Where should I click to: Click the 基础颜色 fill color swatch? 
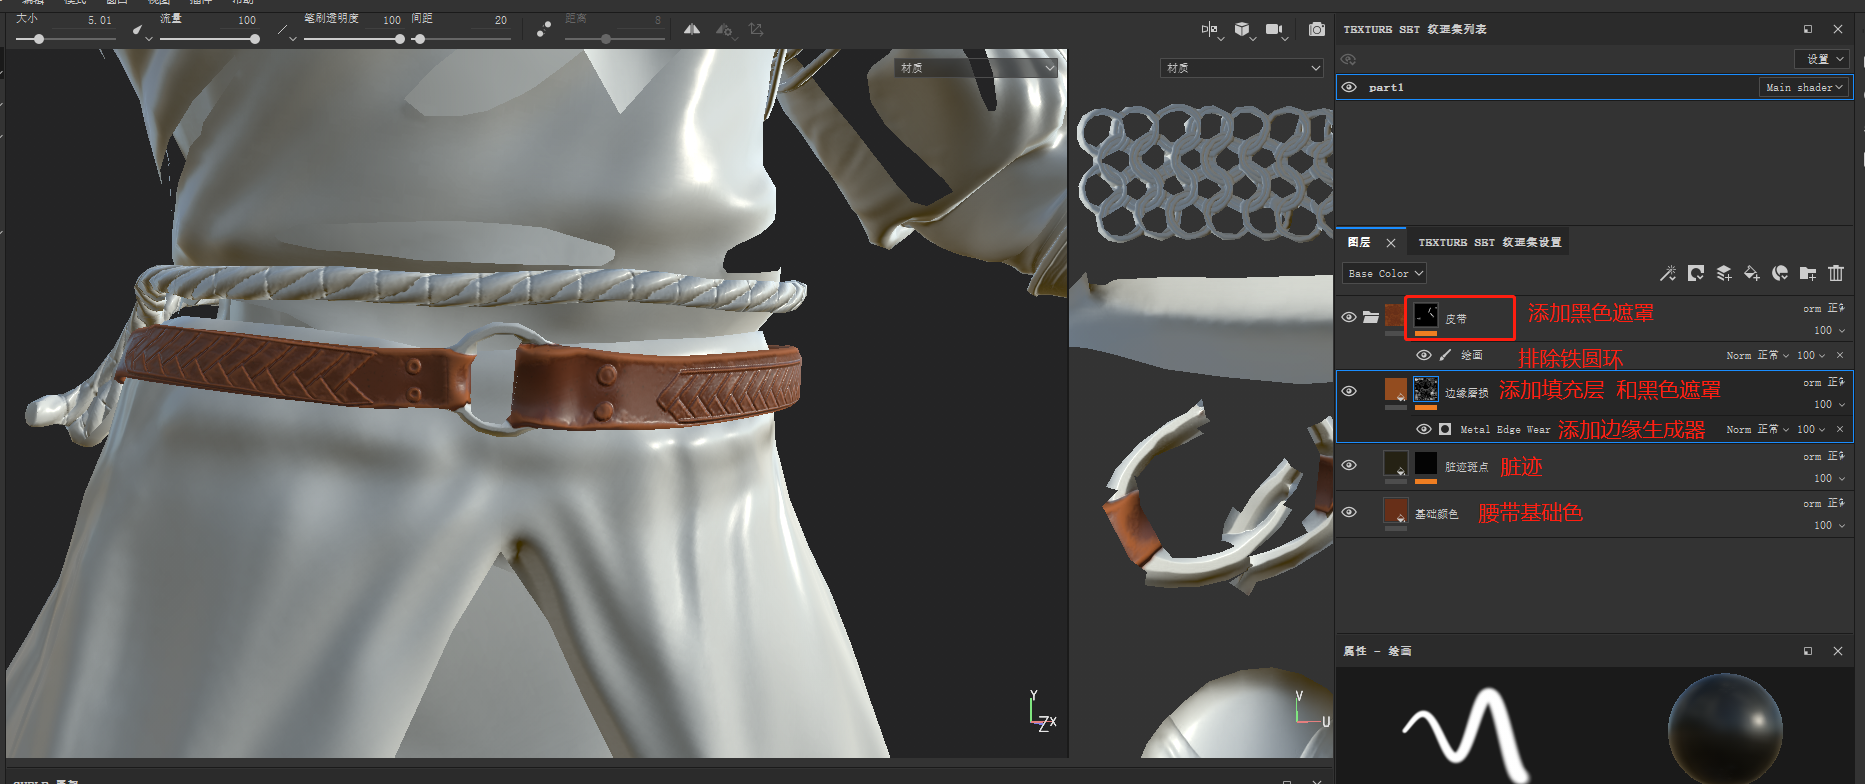pos(1395,510)
